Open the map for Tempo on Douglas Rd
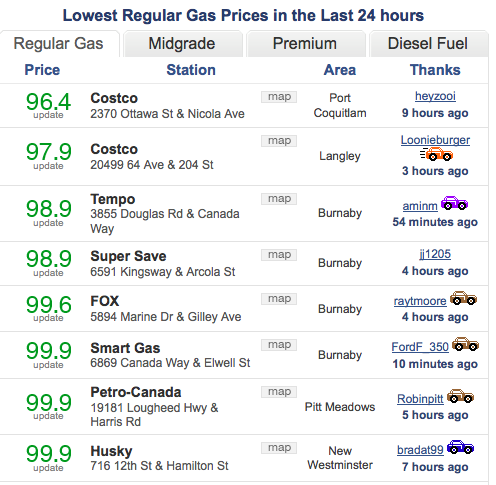 [279, 199]
